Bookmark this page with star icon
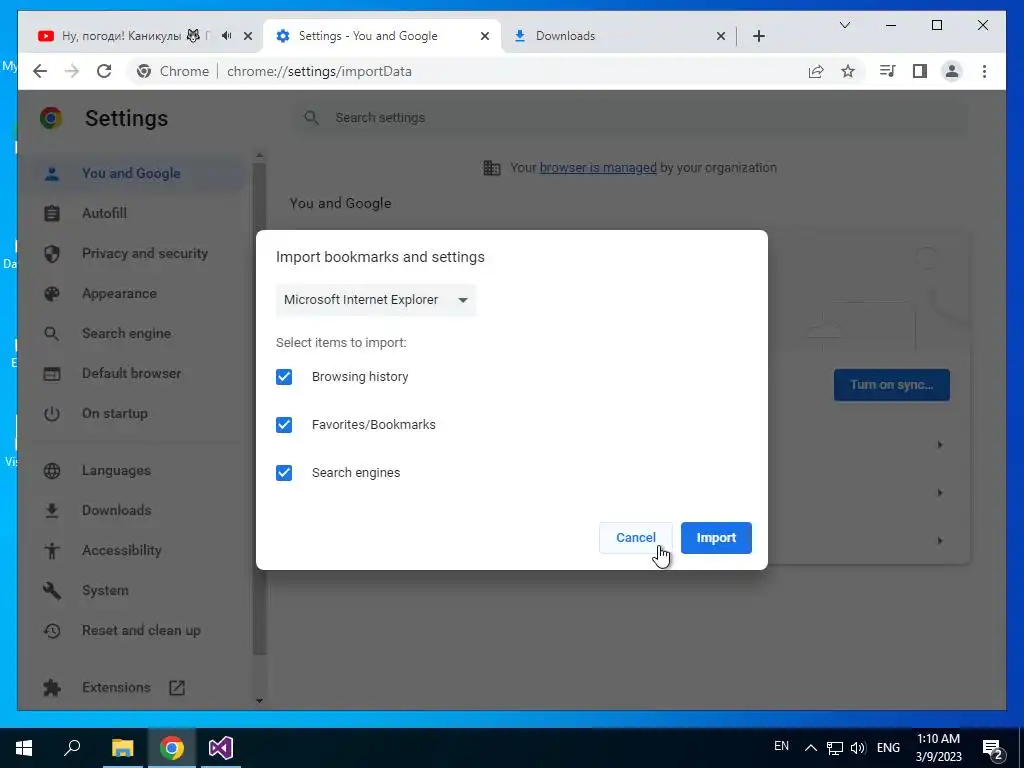This screenshot has height=768, width=1024. (x=848, y=71)
